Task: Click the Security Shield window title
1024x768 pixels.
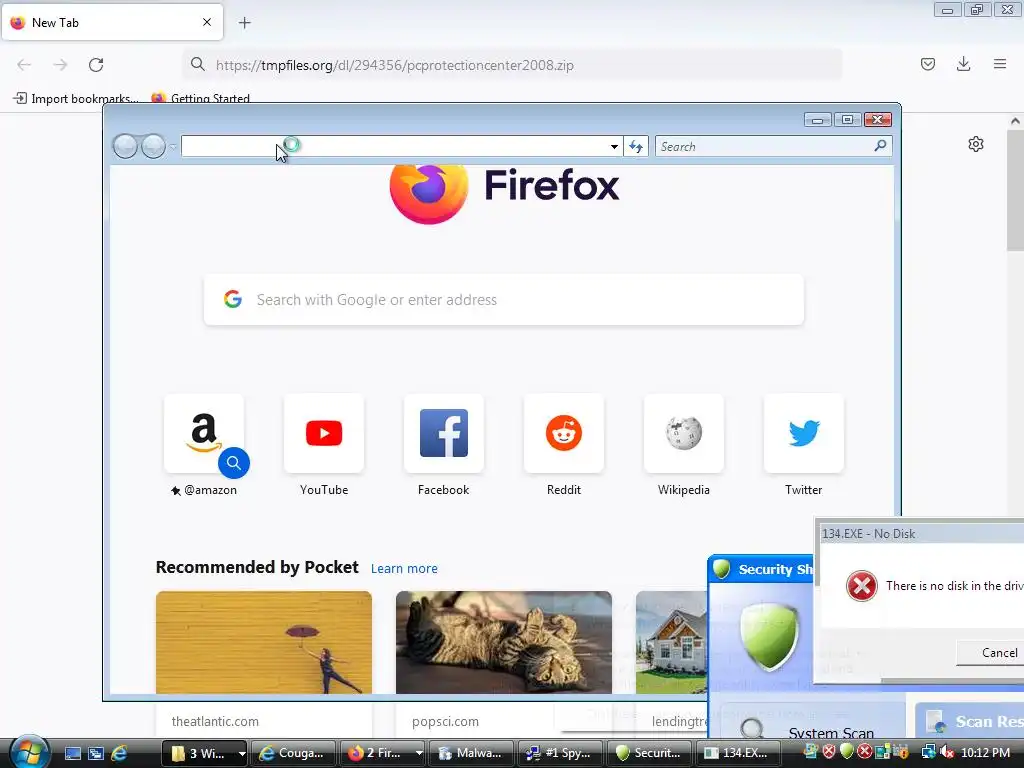Action: coord(775,569)
